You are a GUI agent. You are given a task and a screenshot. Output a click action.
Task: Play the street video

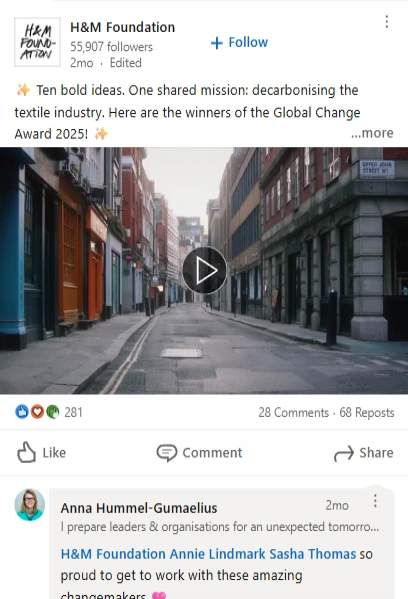(x=204, y=270)
